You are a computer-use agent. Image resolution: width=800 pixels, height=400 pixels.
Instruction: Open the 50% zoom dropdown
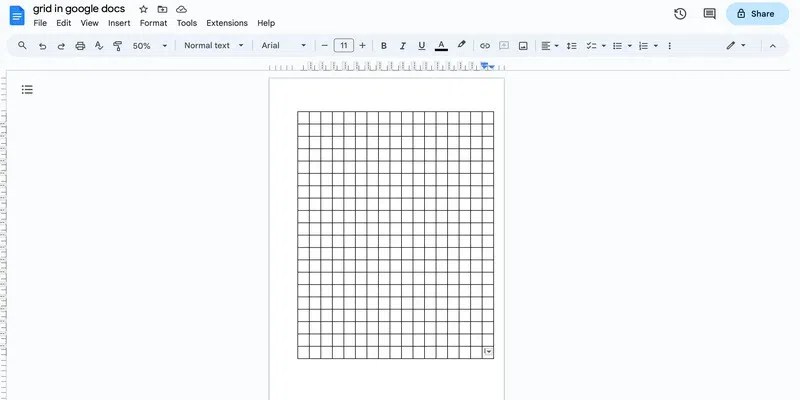coord(150,46)
